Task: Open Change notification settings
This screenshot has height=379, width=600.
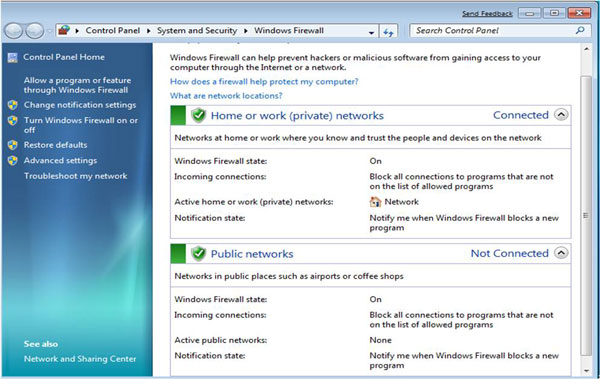Action: [80, 105]
